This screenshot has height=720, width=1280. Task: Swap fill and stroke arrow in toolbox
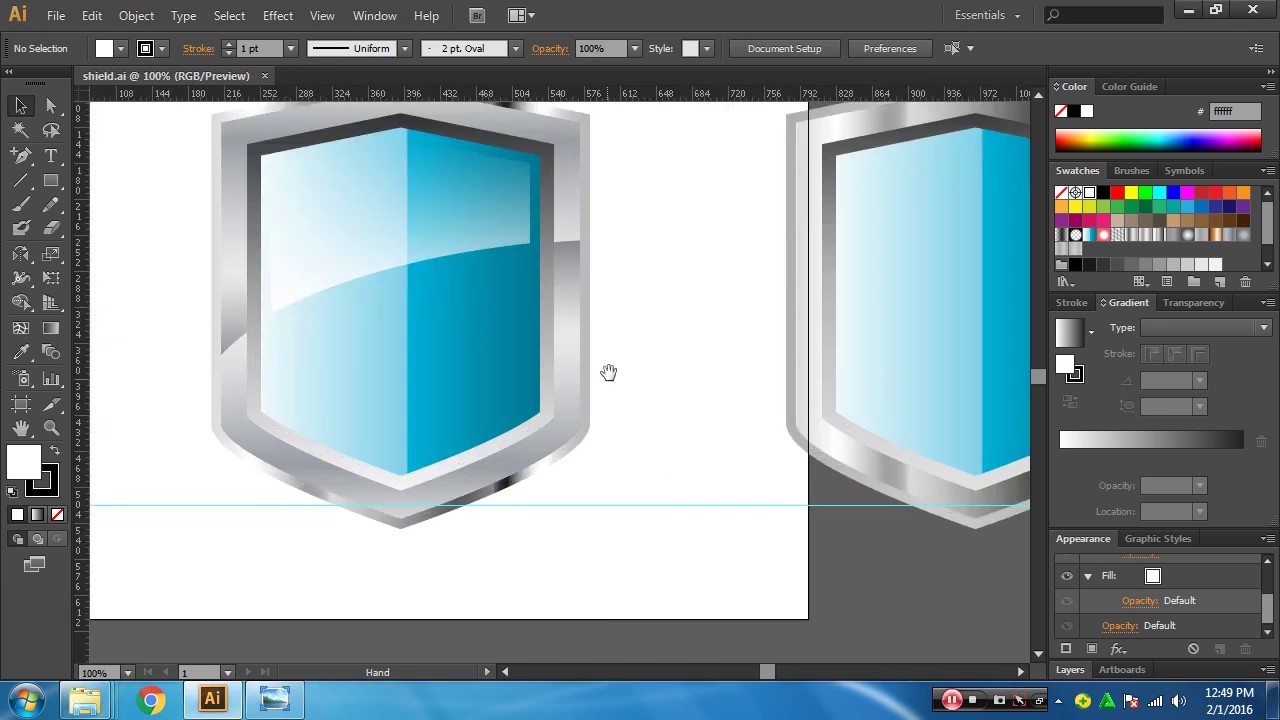point(55,451)
